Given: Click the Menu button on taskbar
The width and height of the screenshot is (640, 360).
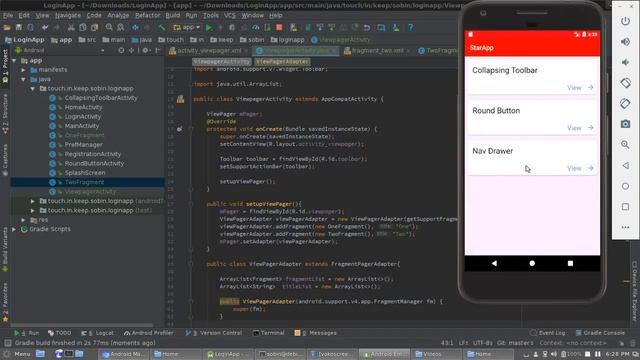Looking at the screenshot, I should point(17,354).
